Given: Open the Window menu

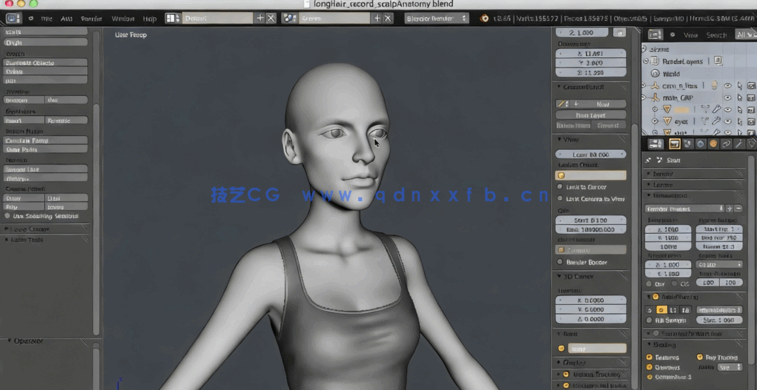Looking at the screenshot, I should [123, 19].
